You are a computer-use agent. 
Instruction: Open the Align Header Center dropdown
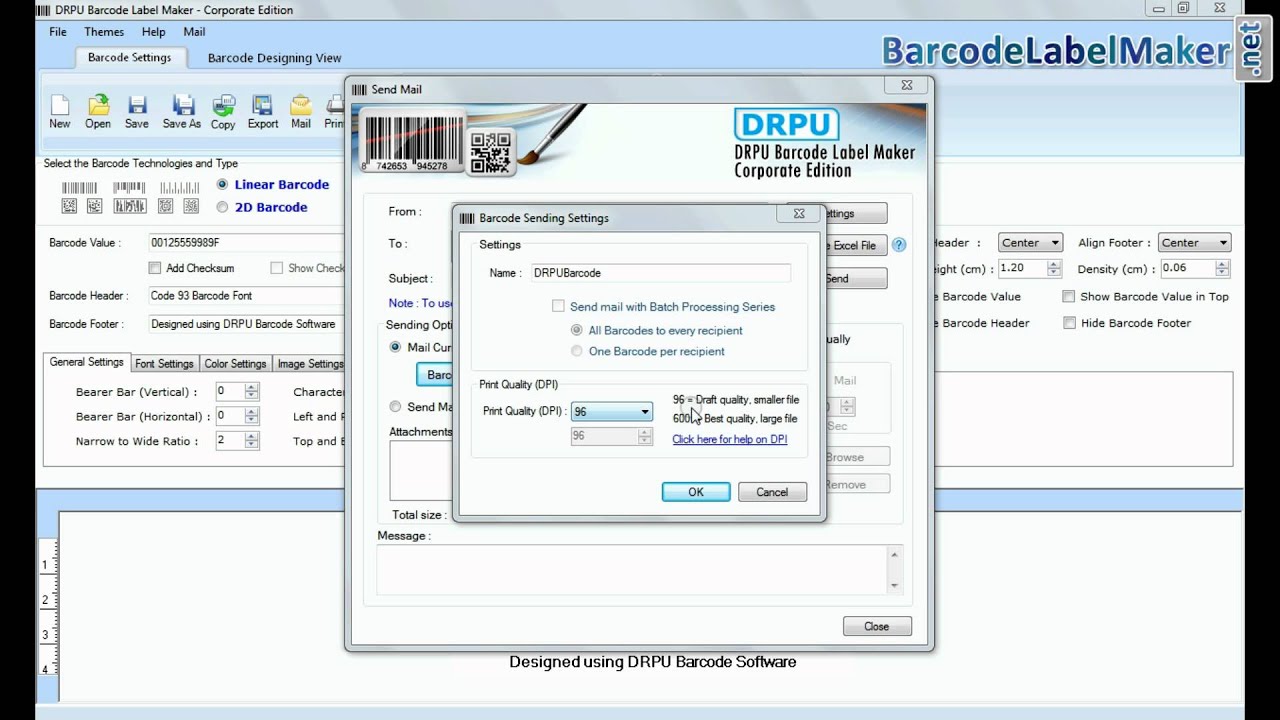click(1029, 242)
